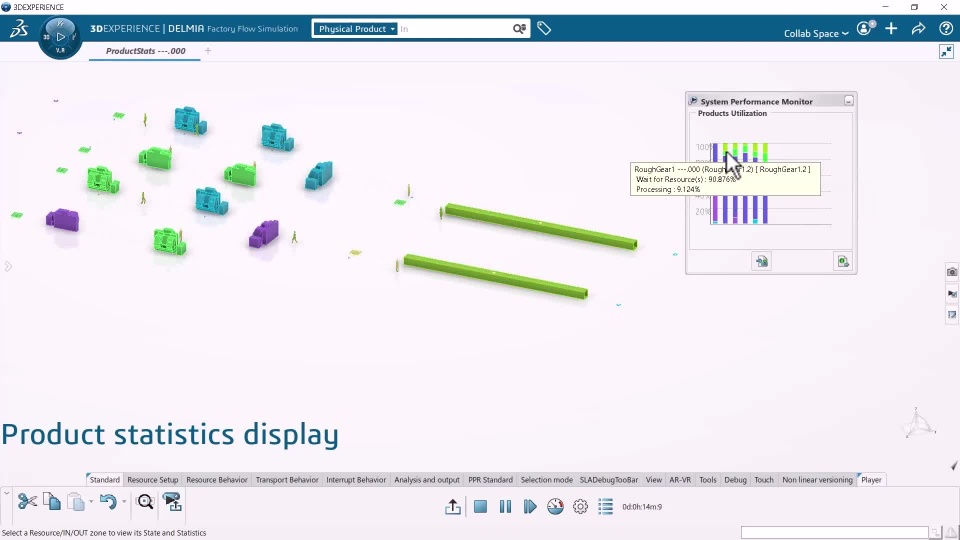
Task: Click the axis orientation triad
Action: pos(919,423)
